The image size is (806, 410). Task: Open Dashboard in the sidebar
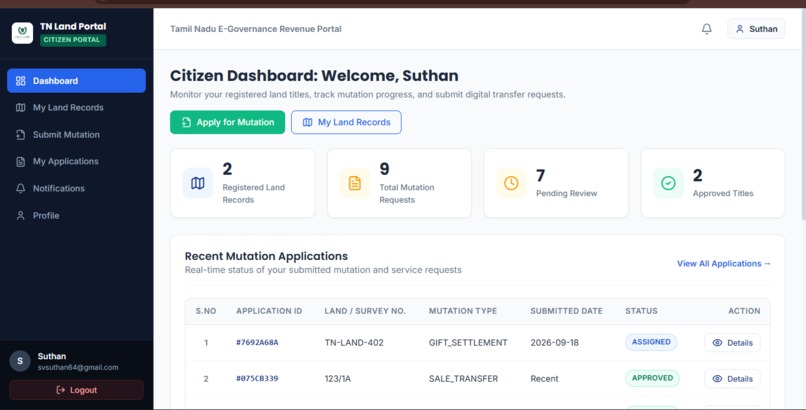76,81
